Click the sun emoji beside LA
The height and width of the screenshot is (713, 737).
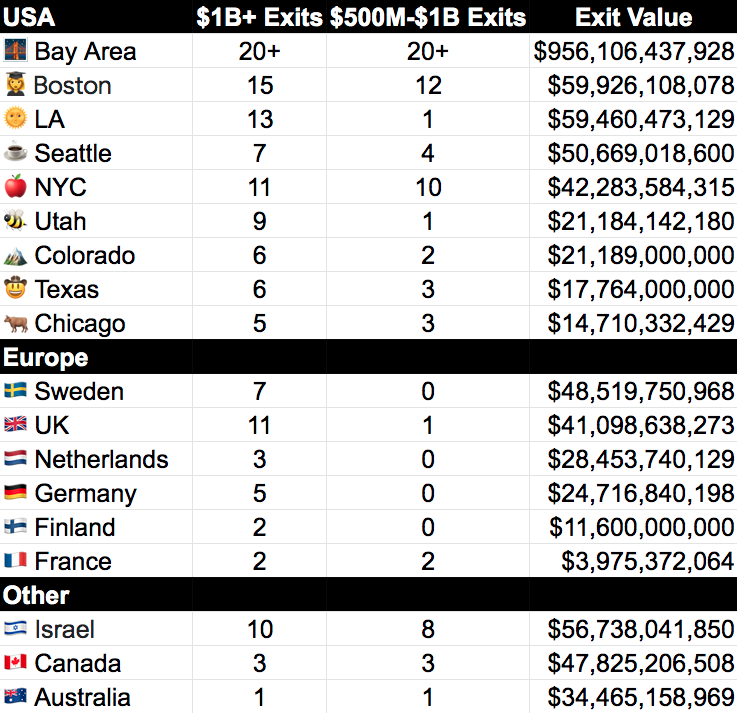16,118
